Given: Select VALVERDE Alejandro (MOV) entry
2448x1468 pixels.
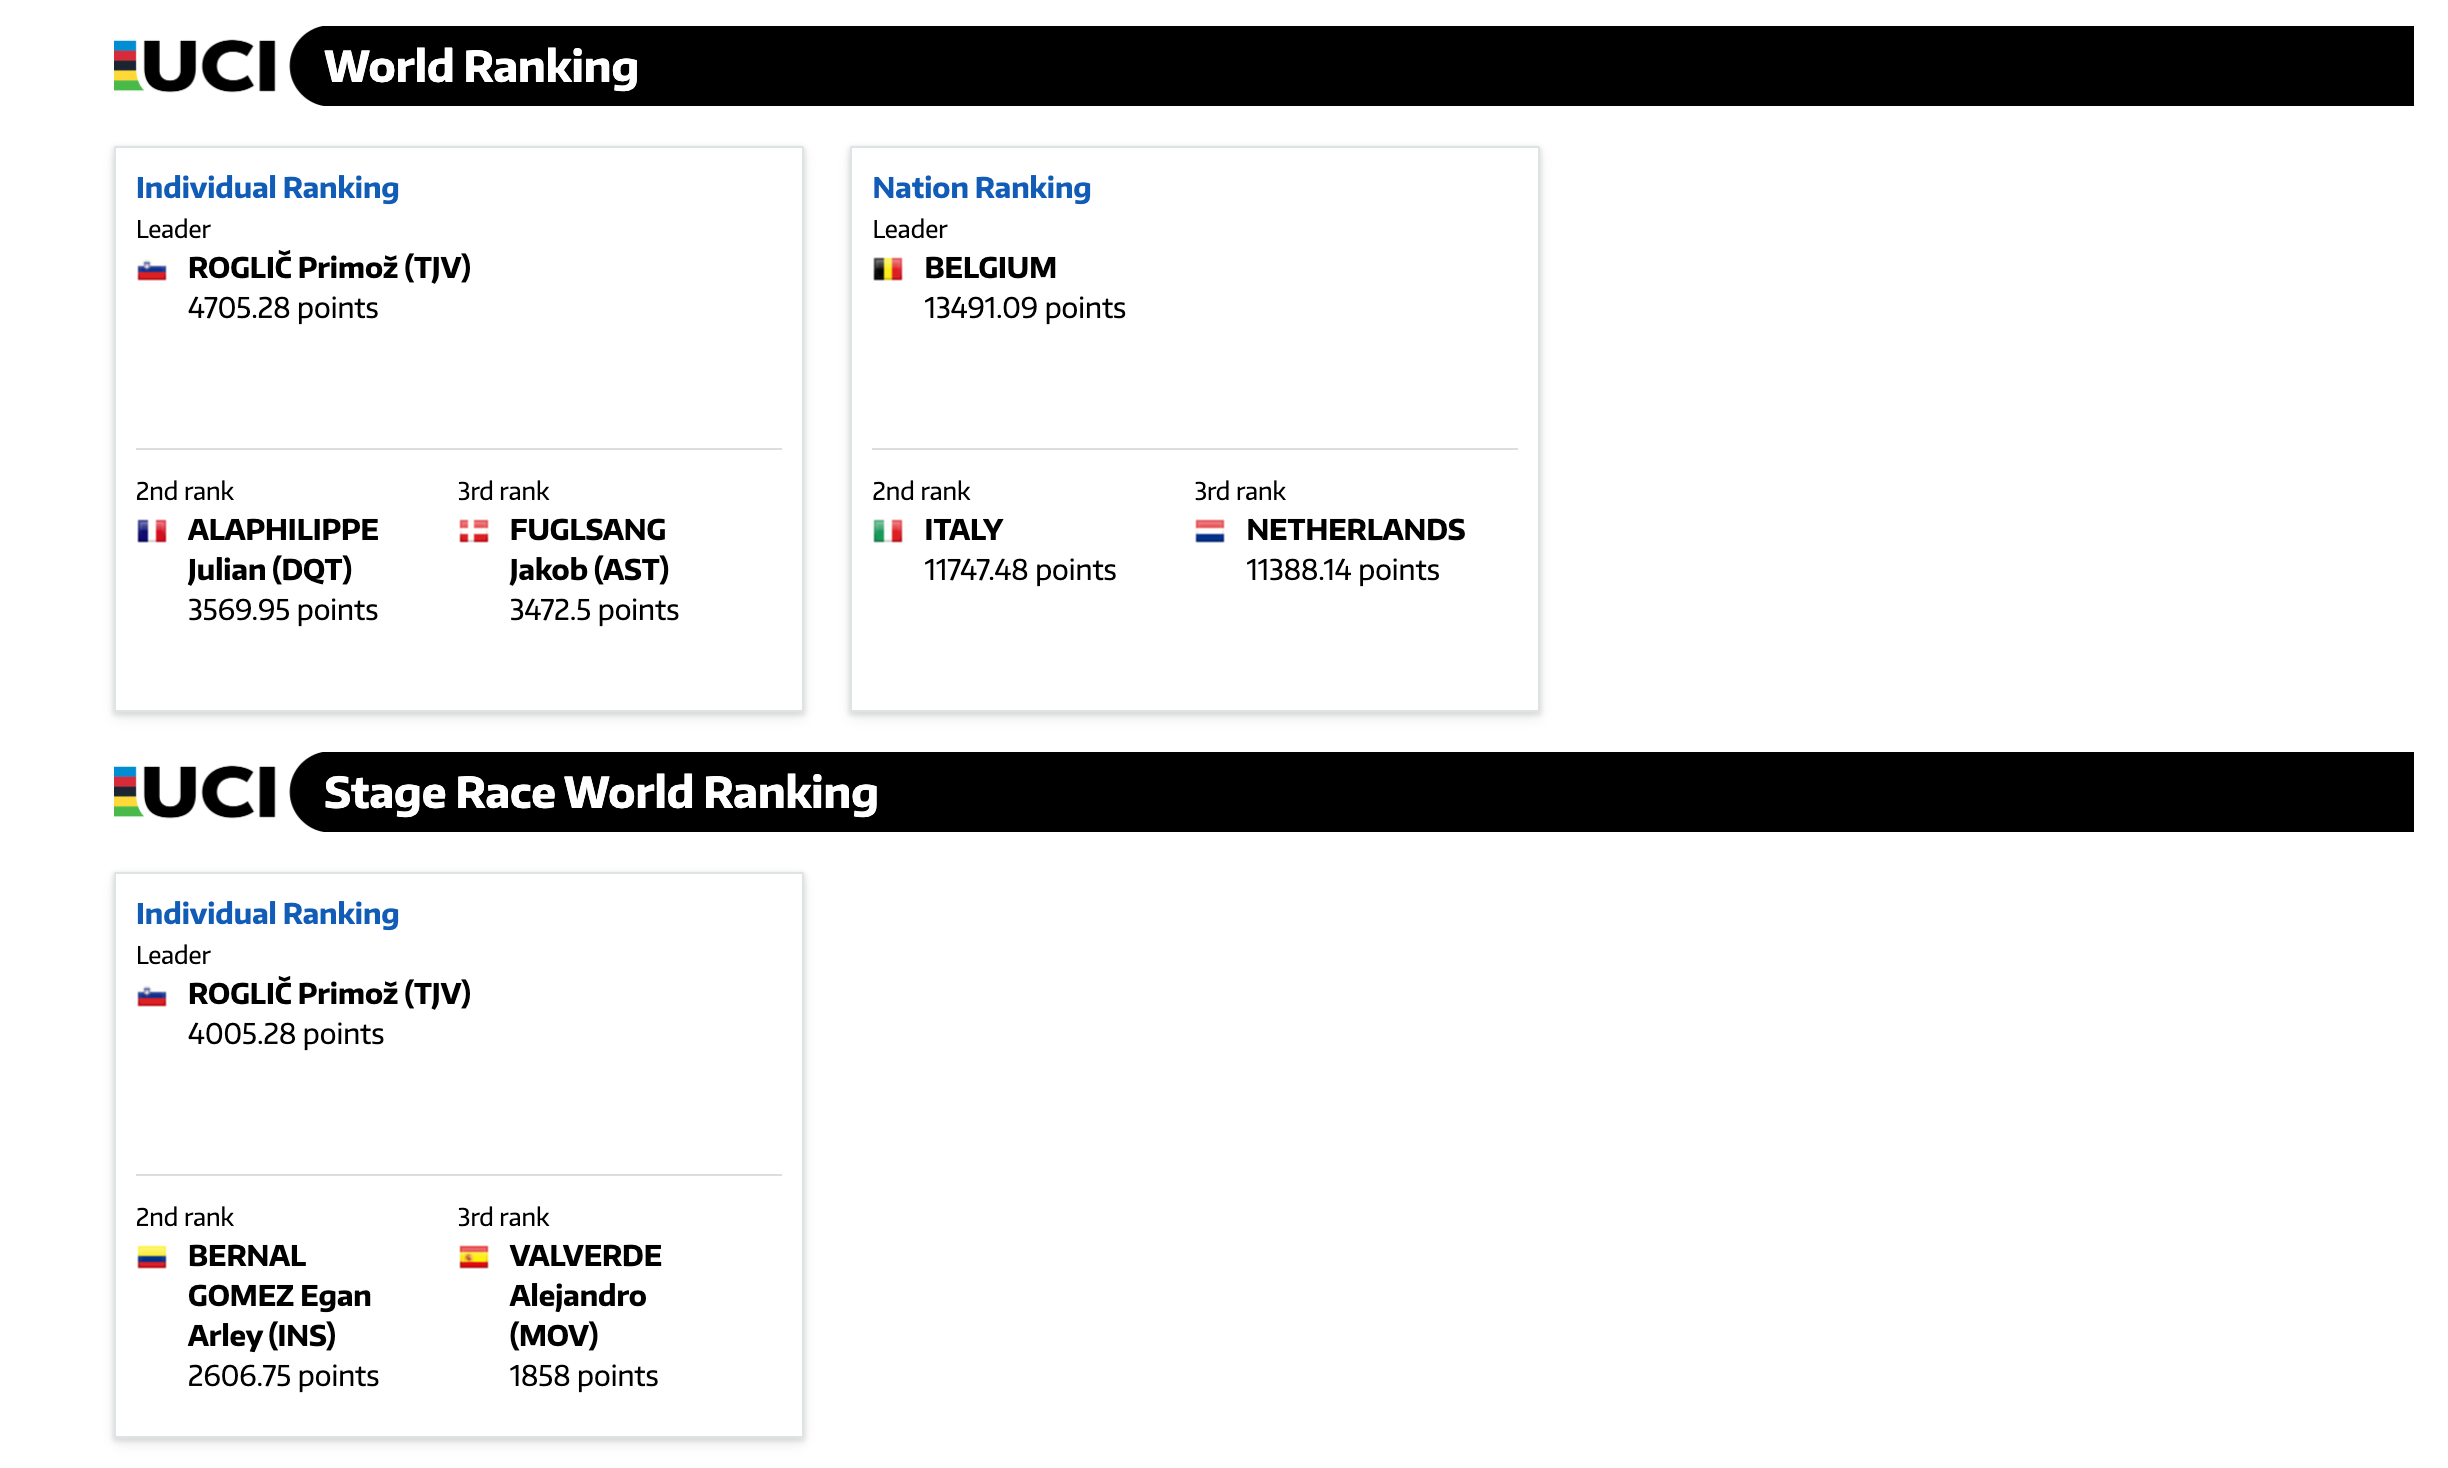Looking at the screenshot, I should [585, 1295].
